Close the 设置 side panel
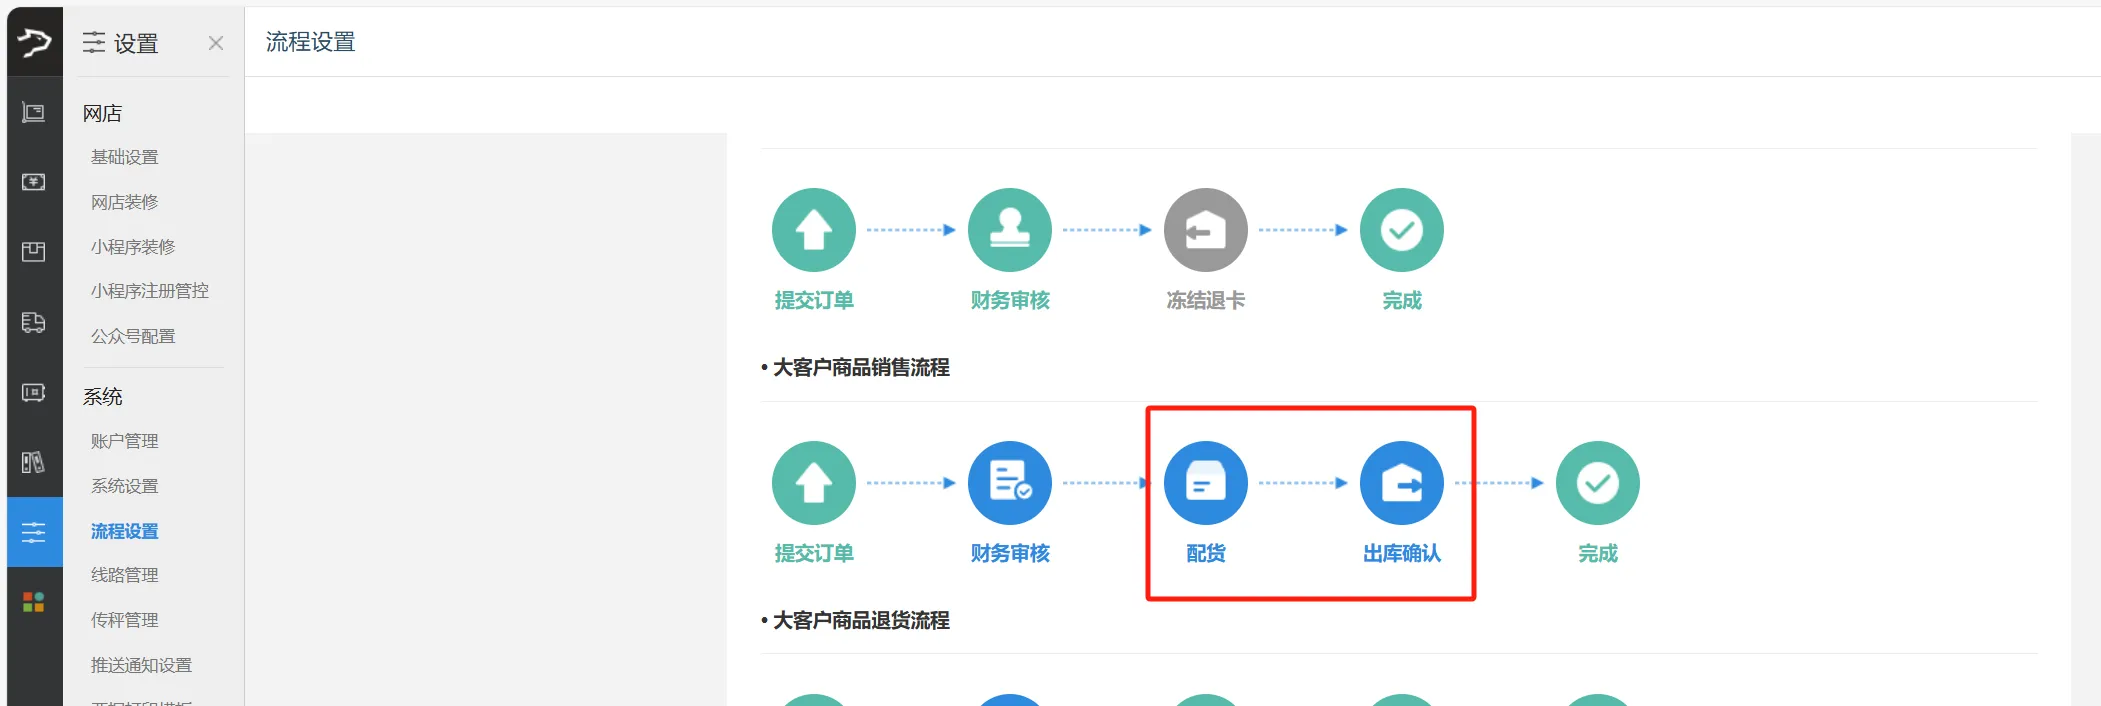2101x706 pixels. click(216, 43)
